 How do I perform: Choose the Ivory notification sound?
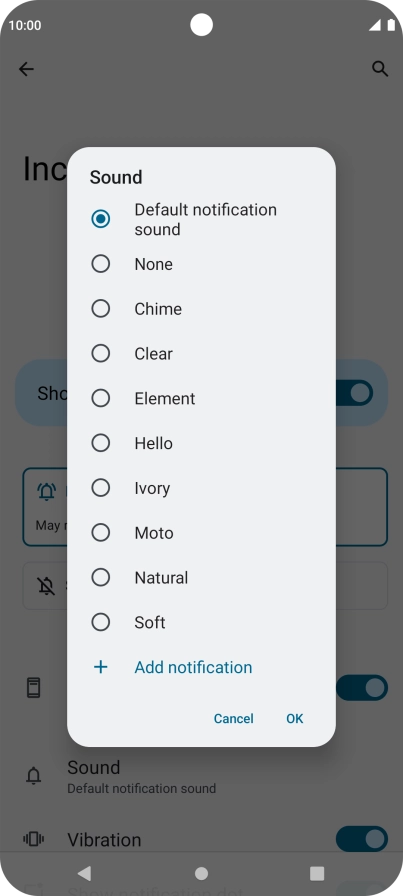point(201,488)
